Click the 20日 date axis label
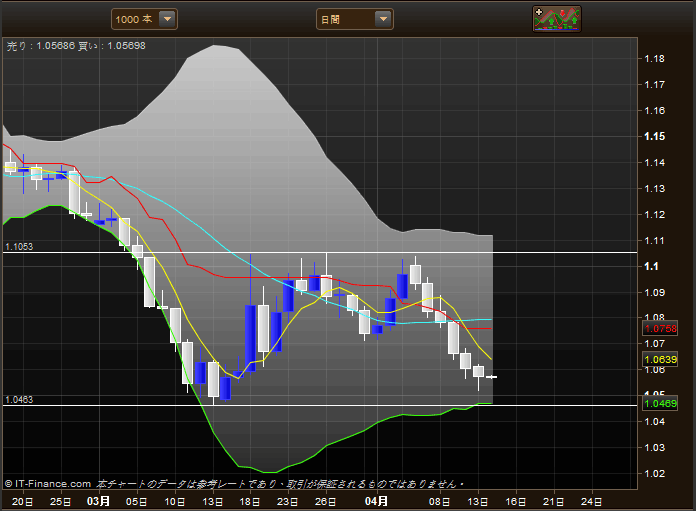 point(22,502)
